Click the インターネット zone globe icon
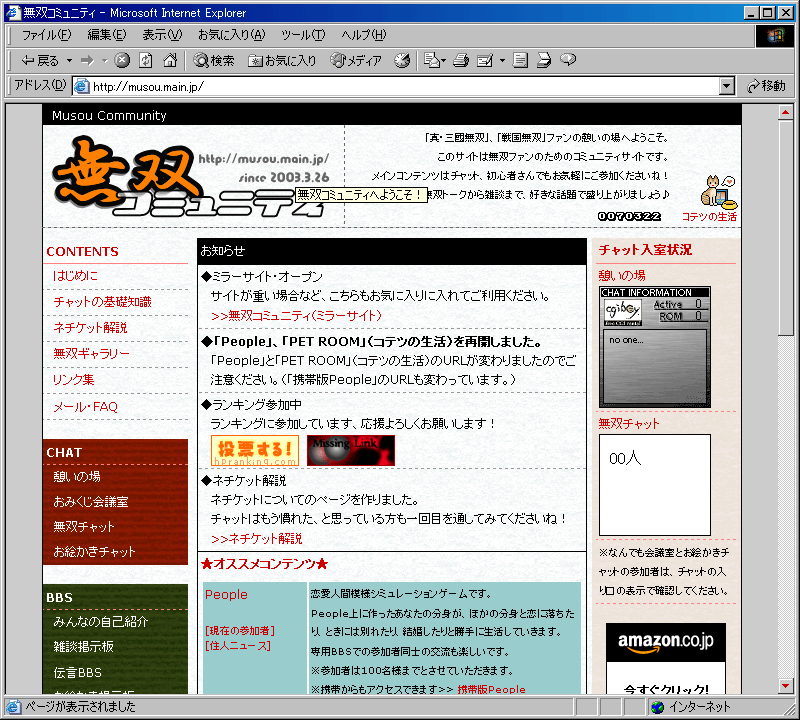The image size is (800, 720). [658, 707]
